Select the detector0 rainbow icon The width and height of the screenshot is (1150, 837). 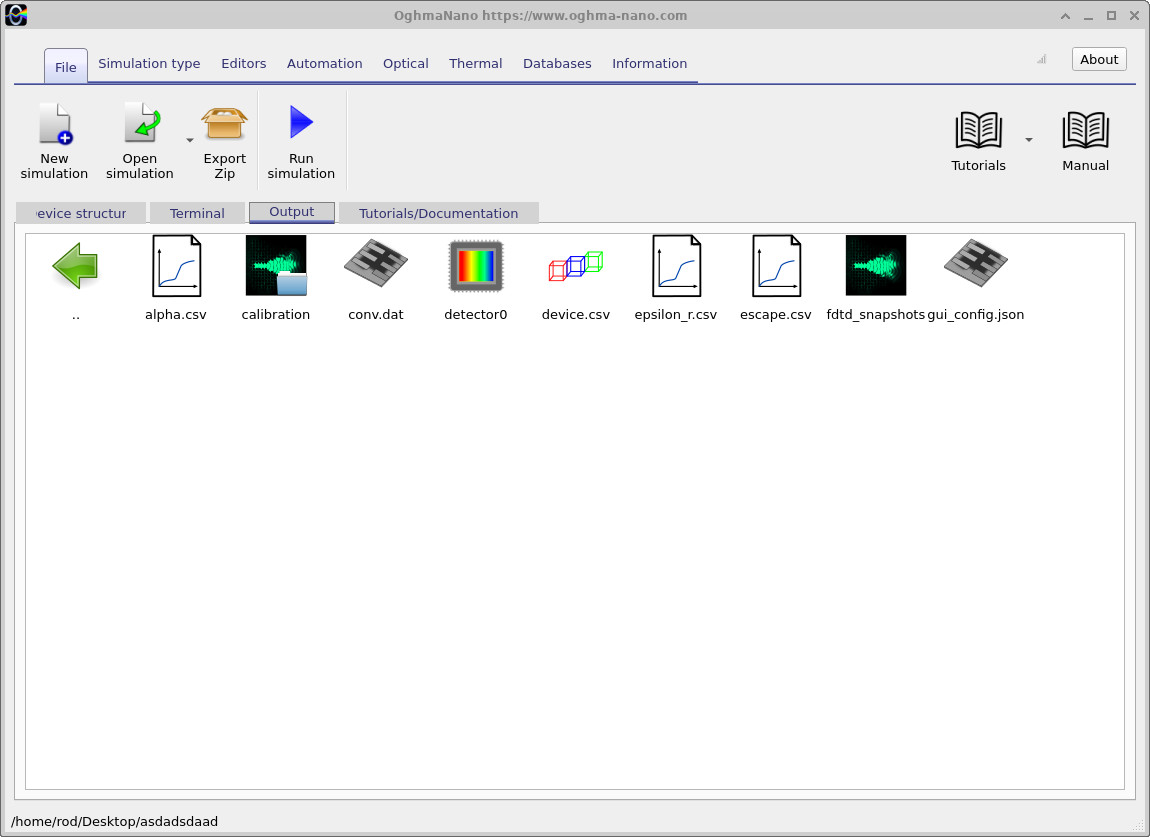pyautogui.click(x=475, y=266)
